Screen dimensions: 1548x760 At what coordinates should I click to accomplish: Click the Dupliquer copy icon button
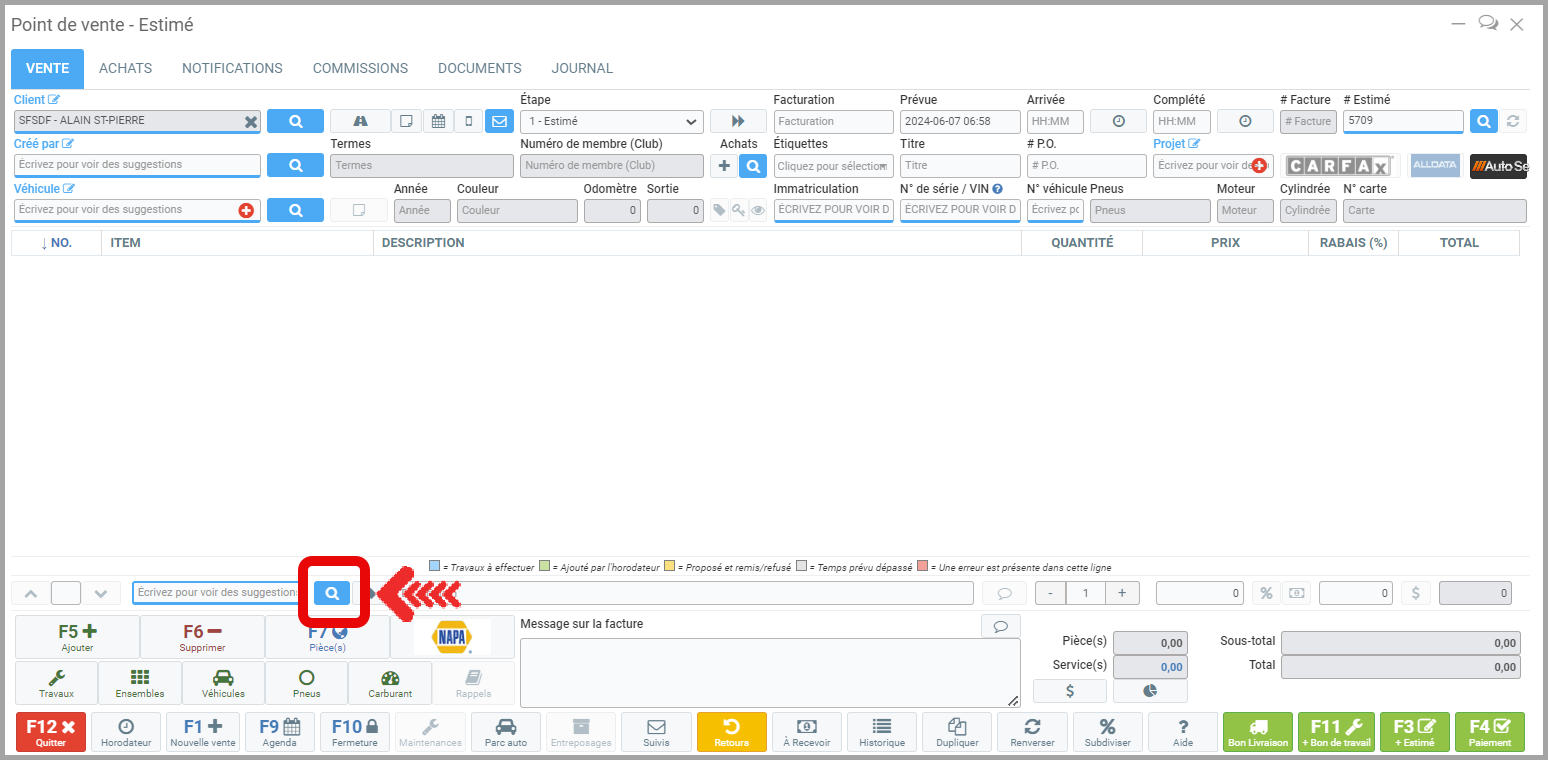click(957, 732)
